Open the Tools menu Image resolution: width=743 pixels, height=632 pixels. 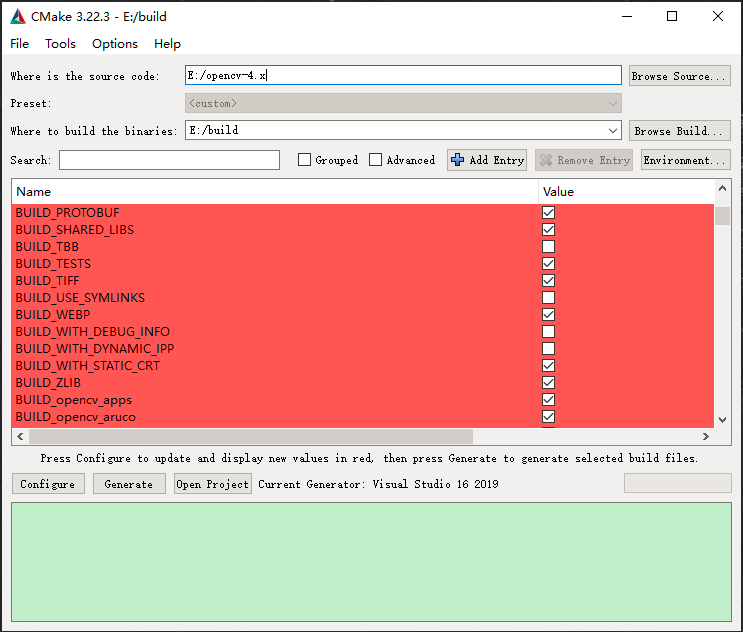(60, 44)
